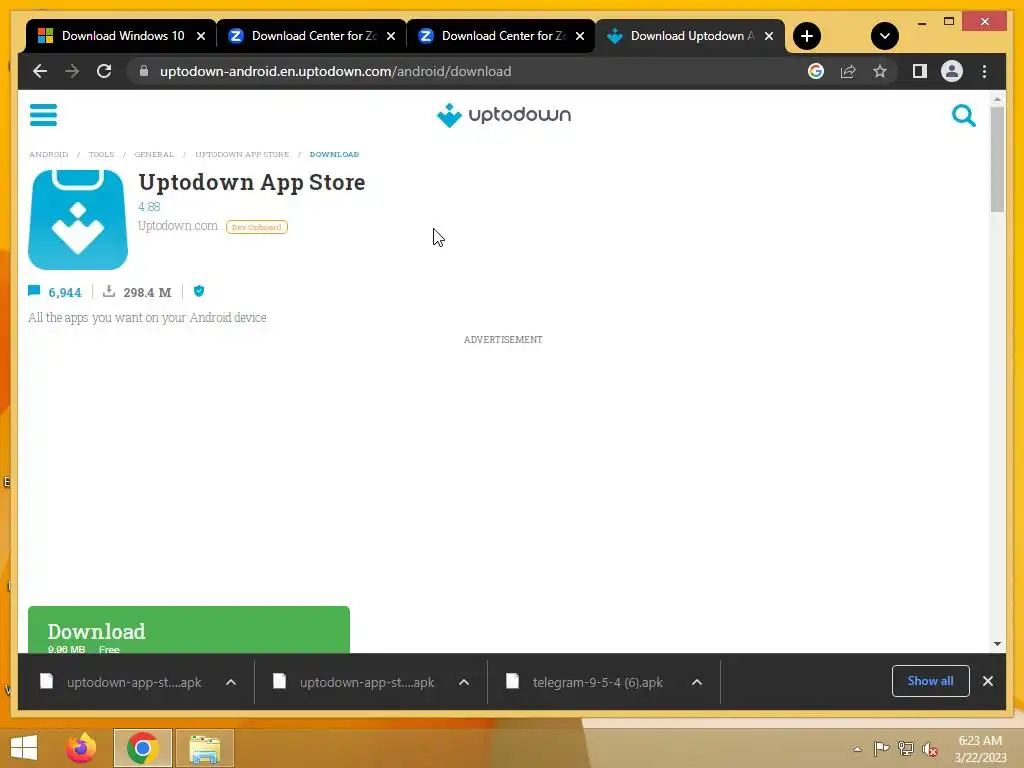Open a new tab with plus button
Image resolution: width=1024 pixels, height=768 pixels.
807,36
